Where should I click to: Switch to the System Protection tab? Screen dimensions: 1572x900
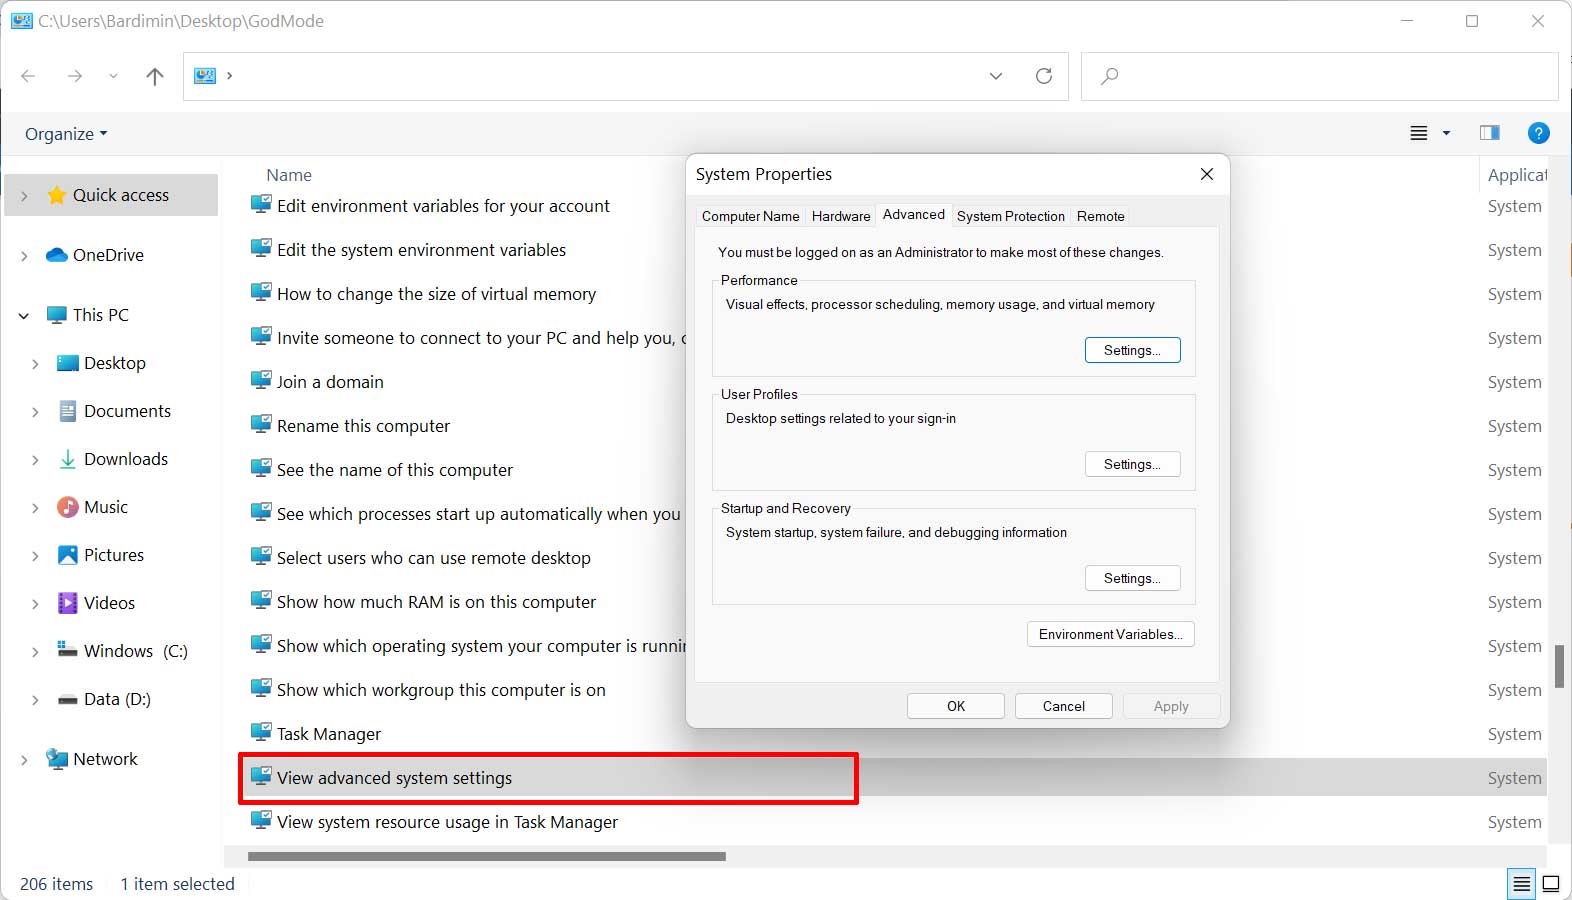click(x=1011, y=216)
